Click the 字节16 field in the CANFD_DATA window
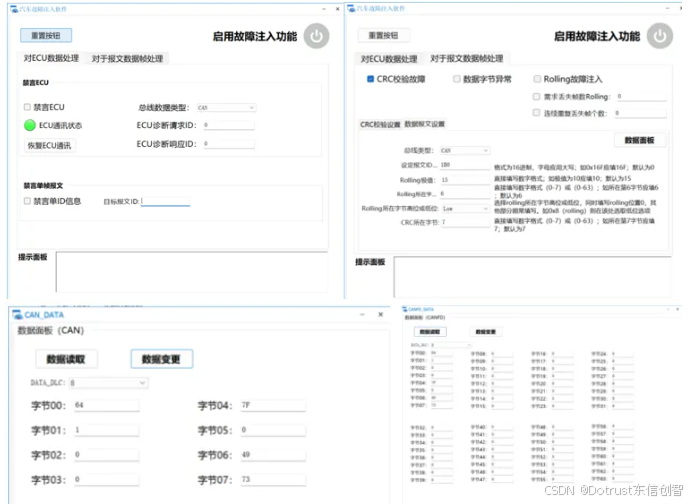The image size is (690, 504). coord(562,353)
